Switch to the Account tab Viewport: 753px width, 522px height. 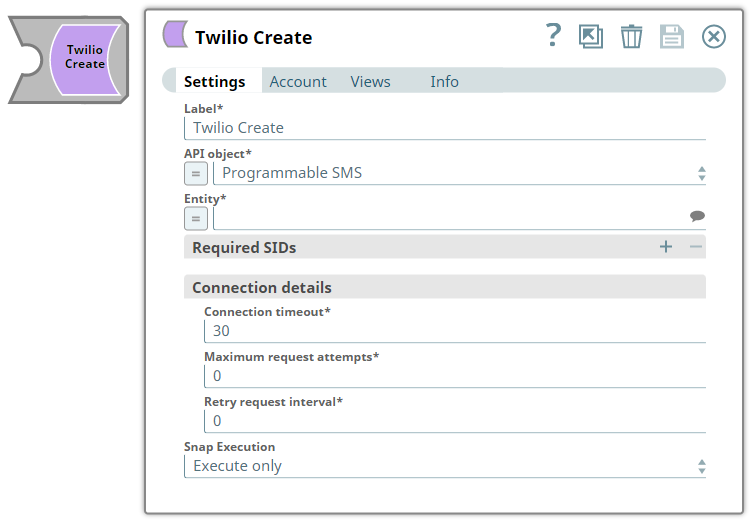click(298, 81)
